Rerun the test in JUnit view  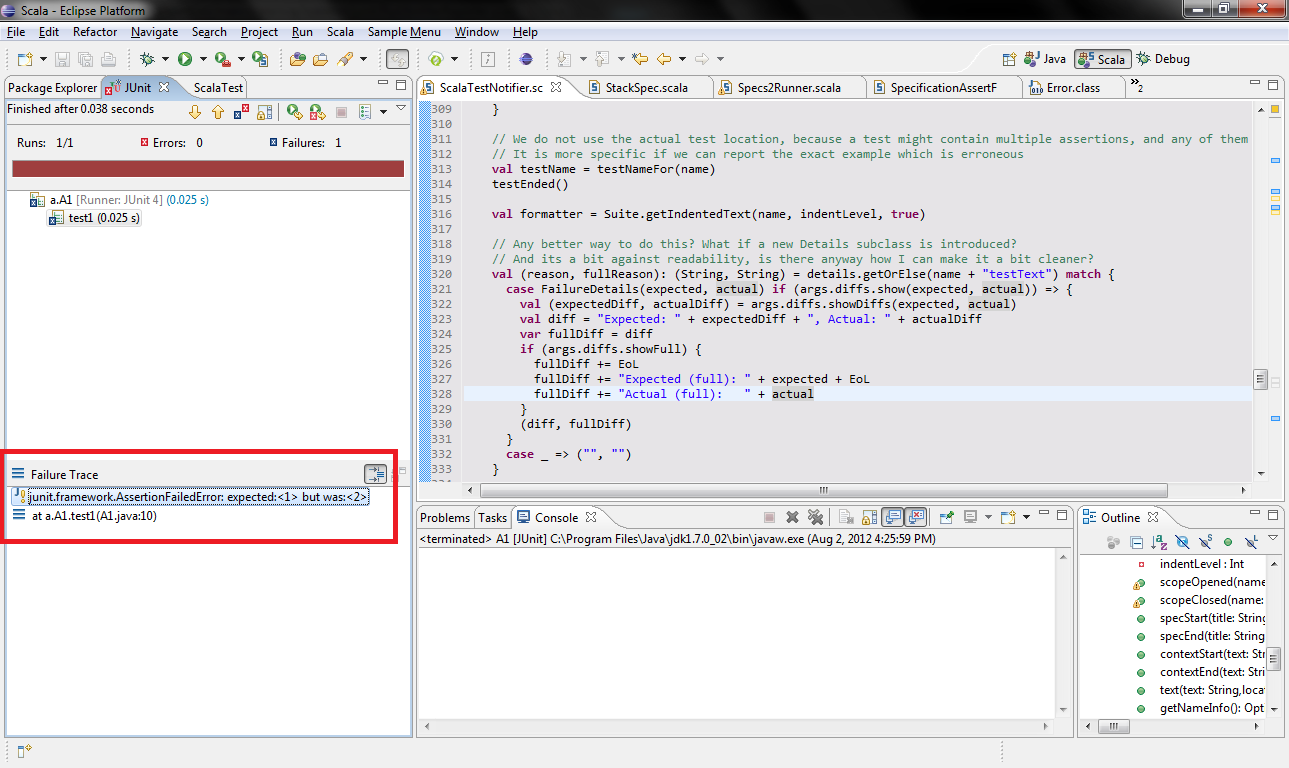(294, 112)
